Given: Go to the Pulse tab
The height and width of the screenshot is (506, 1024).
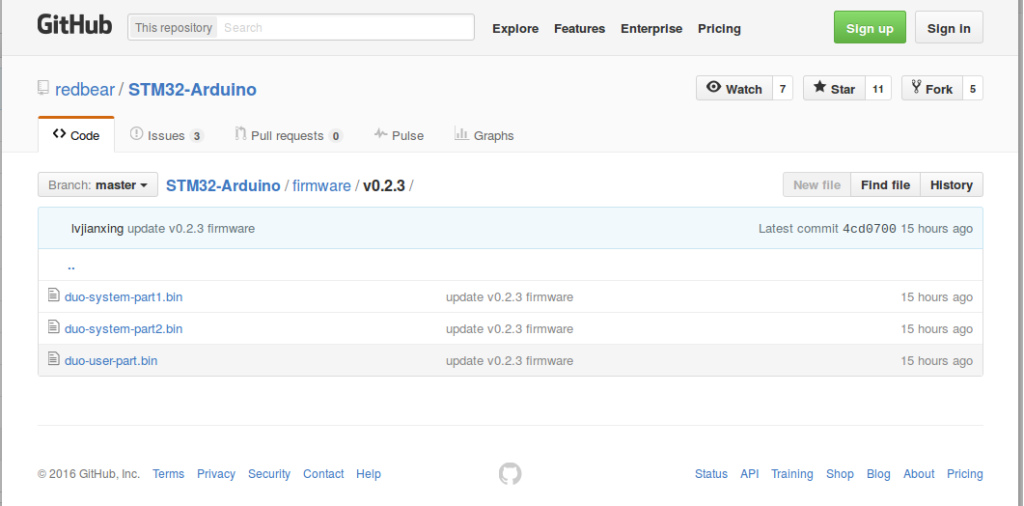Looking at the screenshot, I should 399,135.
